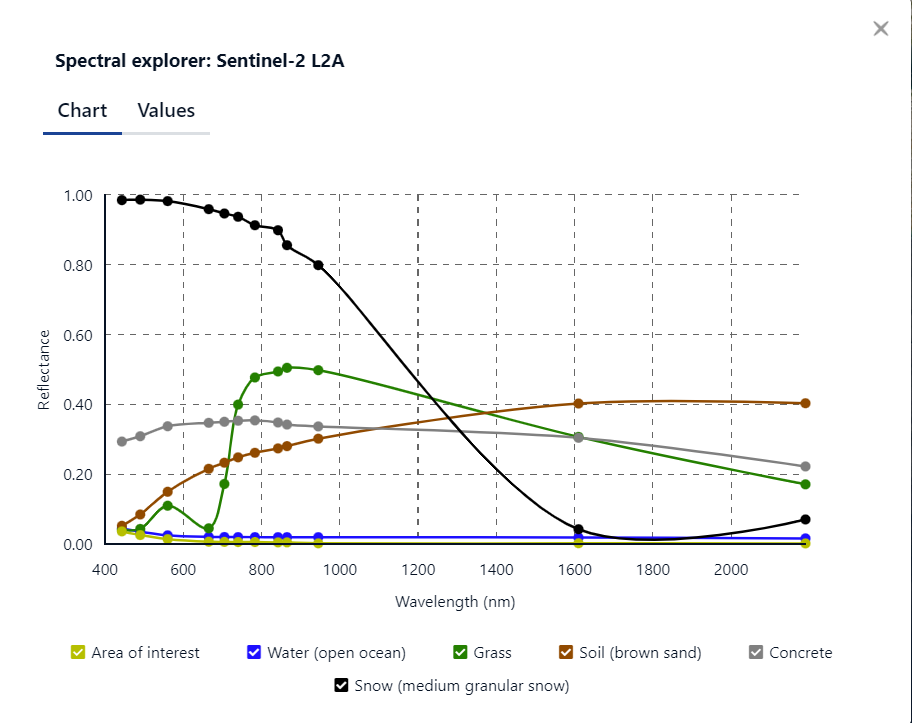Click Soil data point at 1610 nm
912x723 pixels.
pyautogui.click(x=578, y=403)
